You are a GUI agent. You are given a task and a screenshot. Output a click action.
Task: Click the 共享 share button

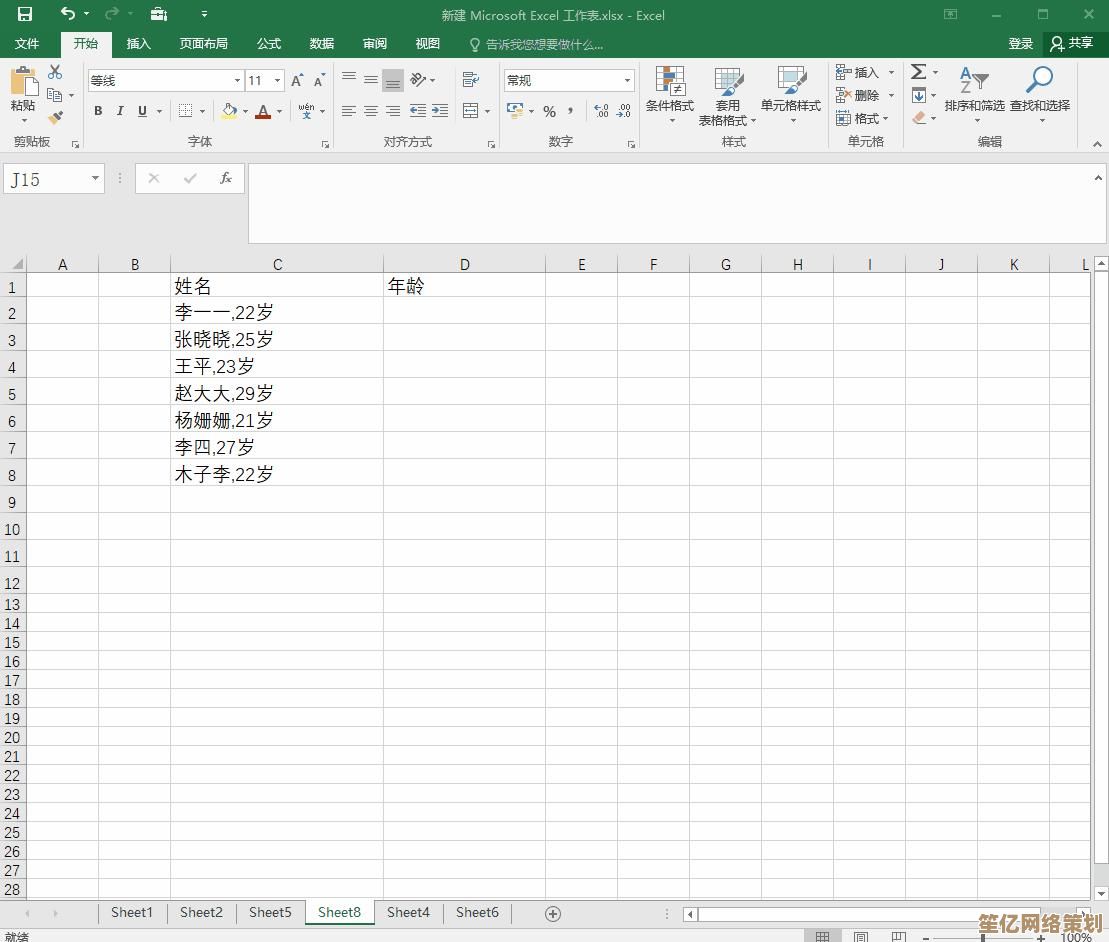point(1071,44)
